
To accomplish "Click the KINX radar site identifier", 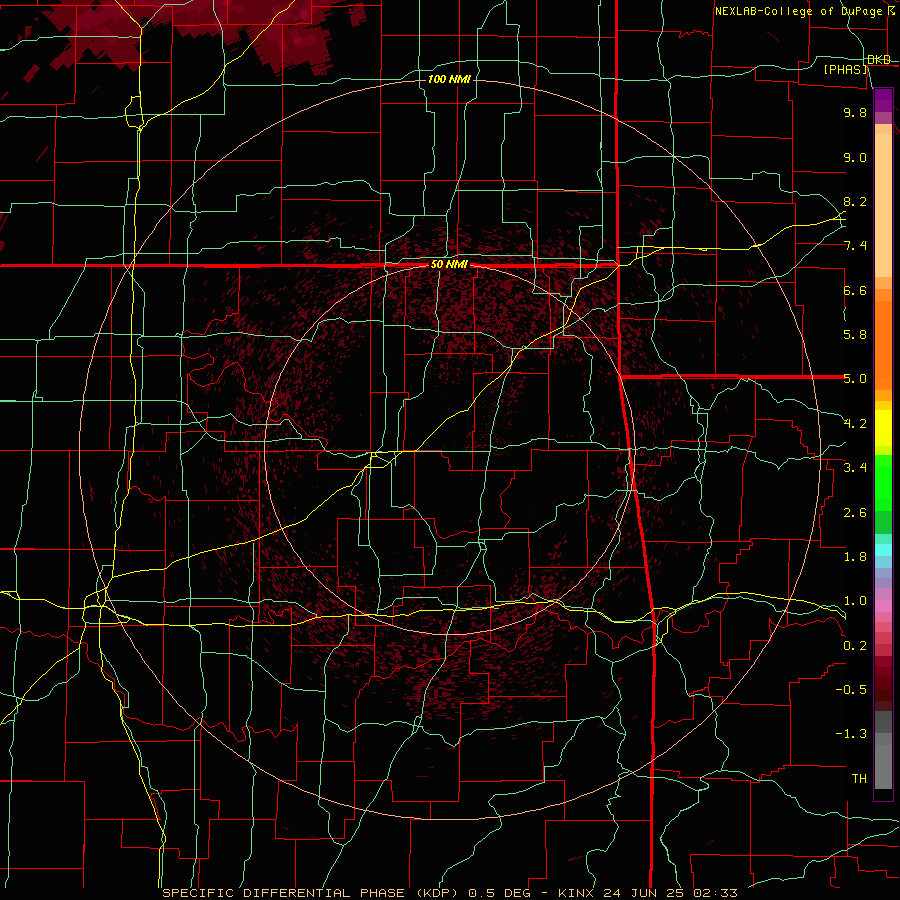I will 575,893.
